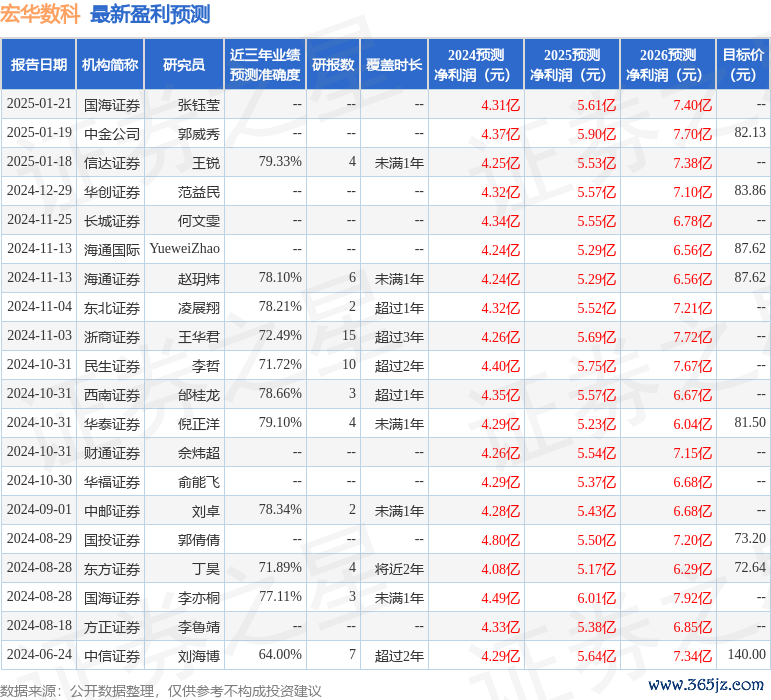Image resolution: width=771 pixels, height=700 pixels.
Task: Click institution 西南证券
Action: tap(112, 395)
